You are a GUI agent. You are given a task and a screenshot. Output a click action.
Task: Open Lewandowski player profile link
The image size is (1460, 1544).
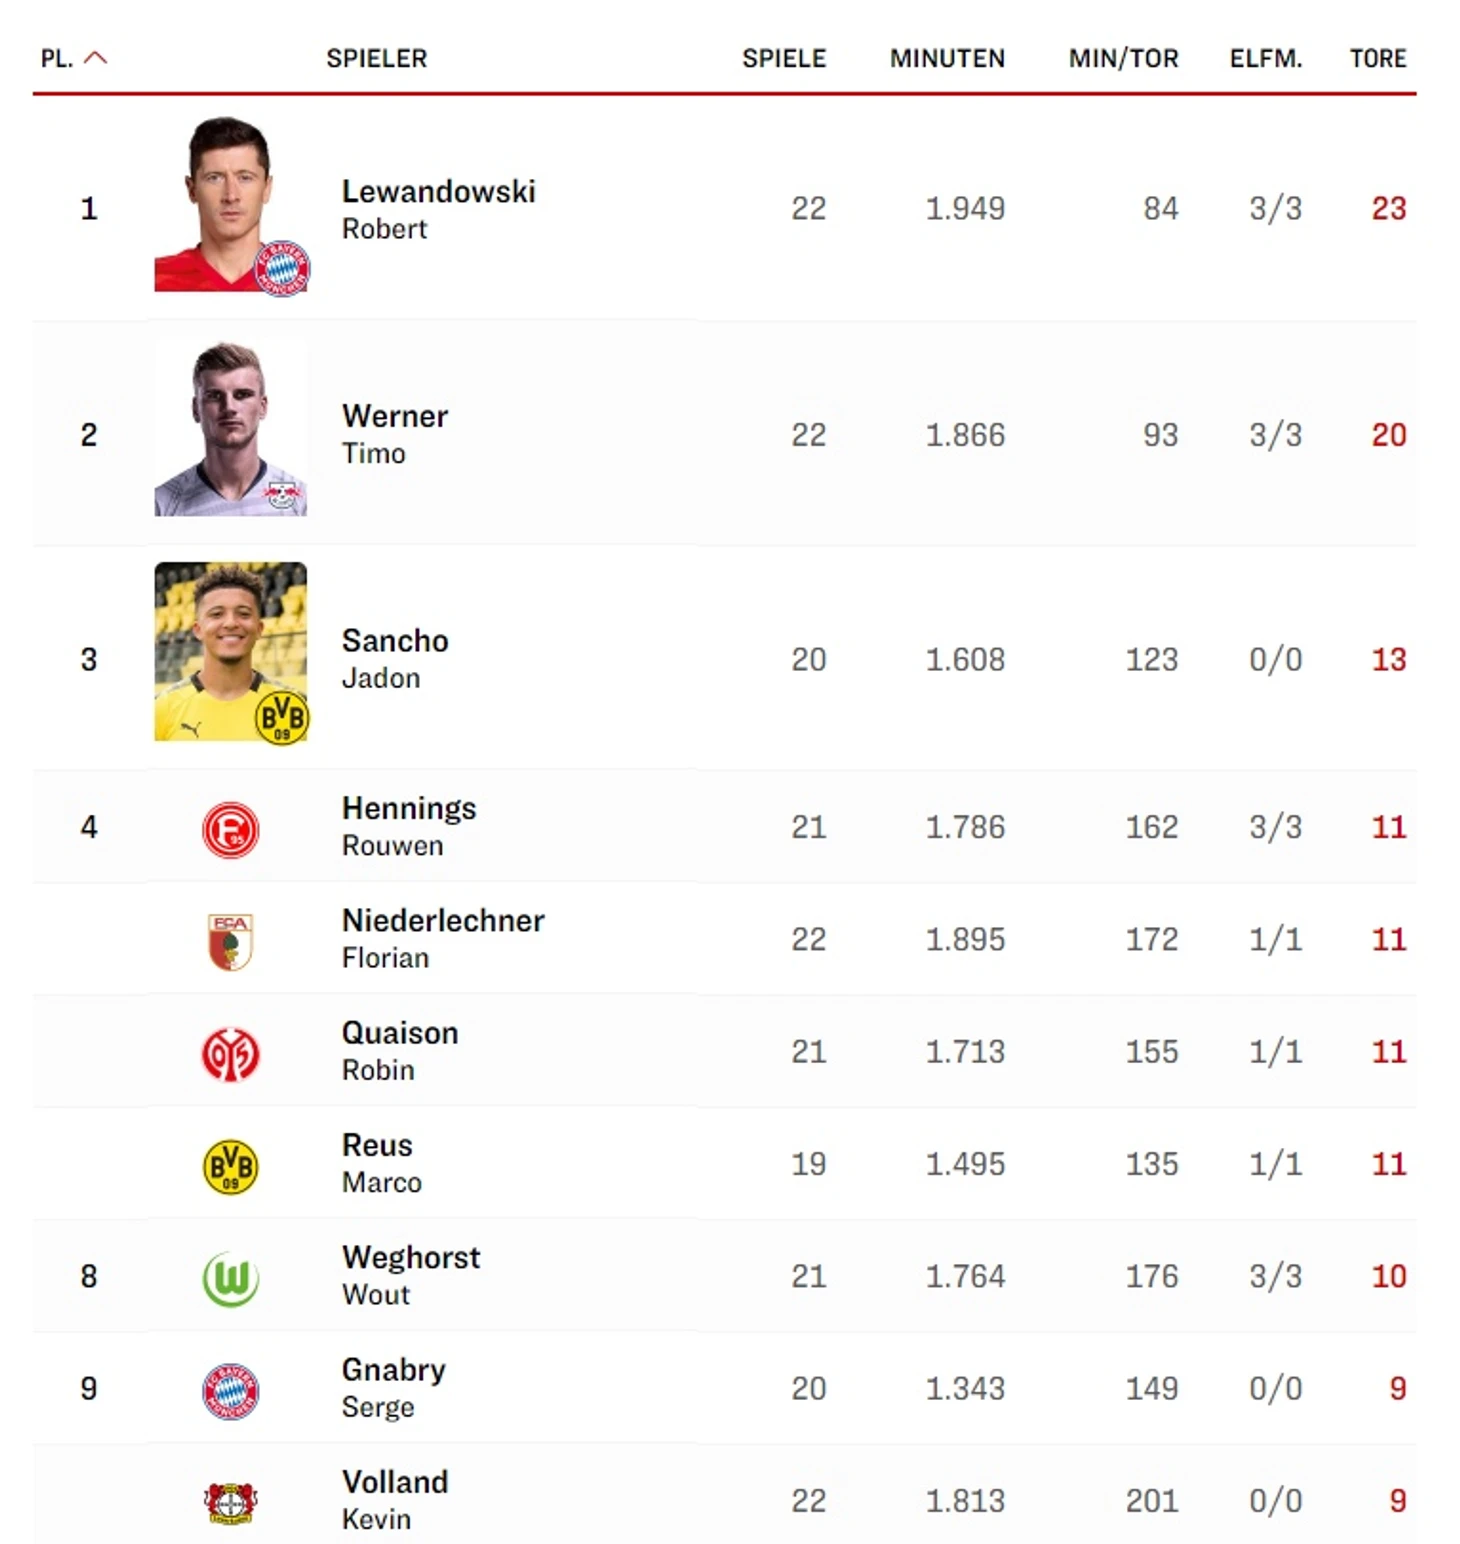point(438,192)
